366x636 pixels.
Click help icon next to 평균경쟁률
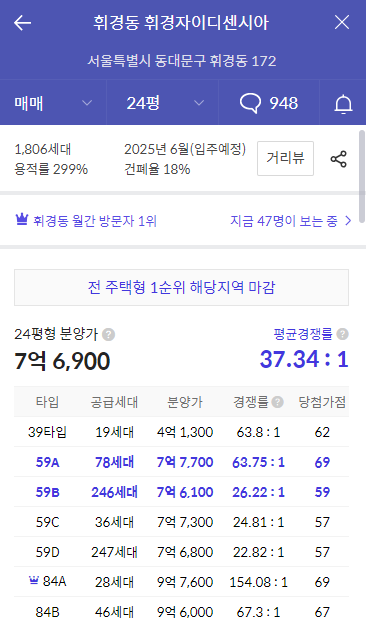pos(342,334)
